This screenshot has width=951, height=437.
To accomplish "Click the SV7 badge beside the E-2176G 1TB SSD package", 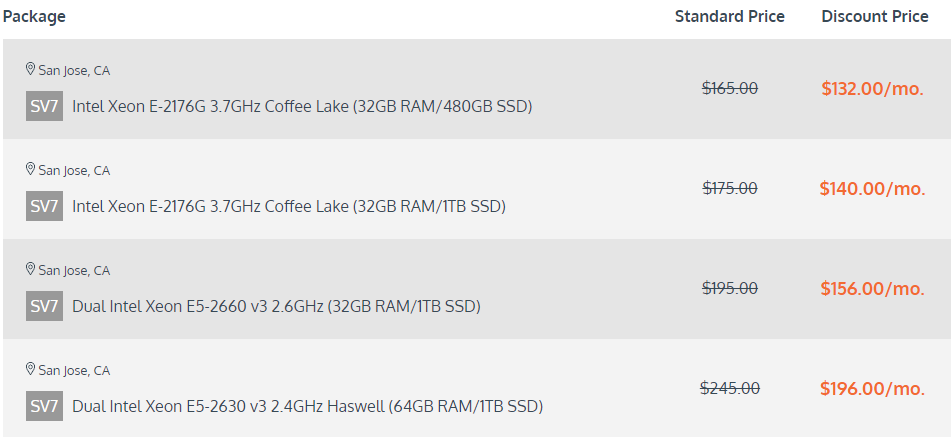I will (x=45, y=206).
